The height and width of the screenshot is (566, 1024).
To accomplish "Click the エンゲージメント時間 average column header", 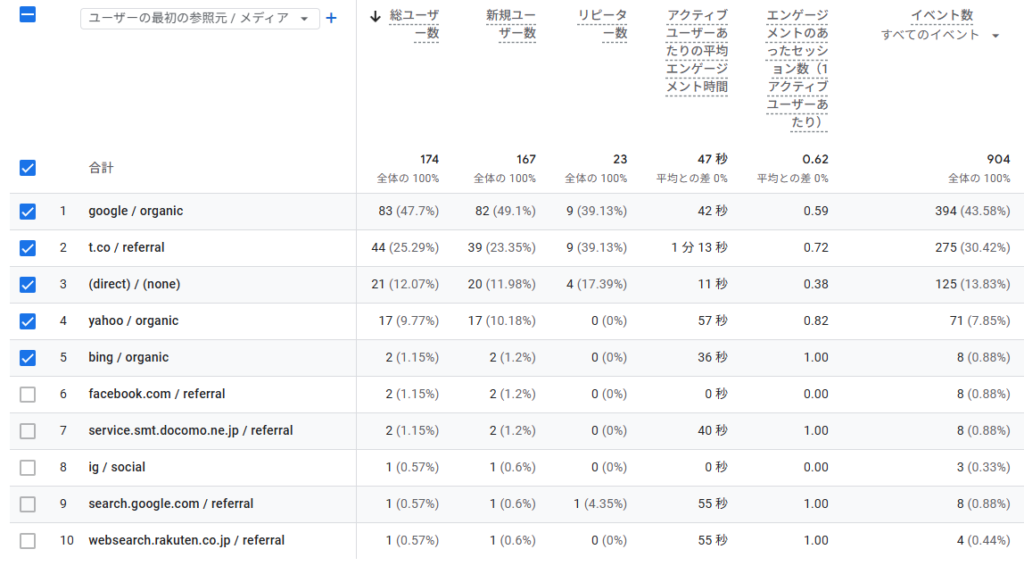I will tap(697, 51).
